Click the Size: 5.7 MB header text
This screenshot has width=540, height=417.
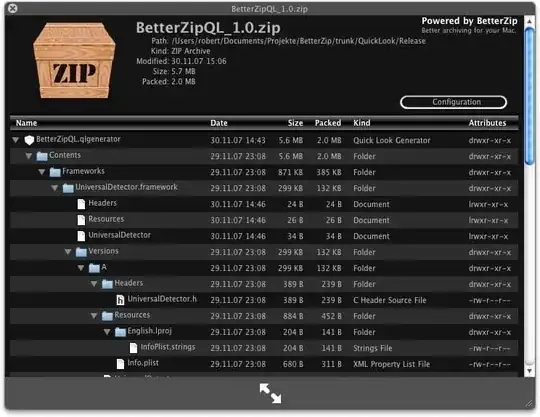coord(174,71)
